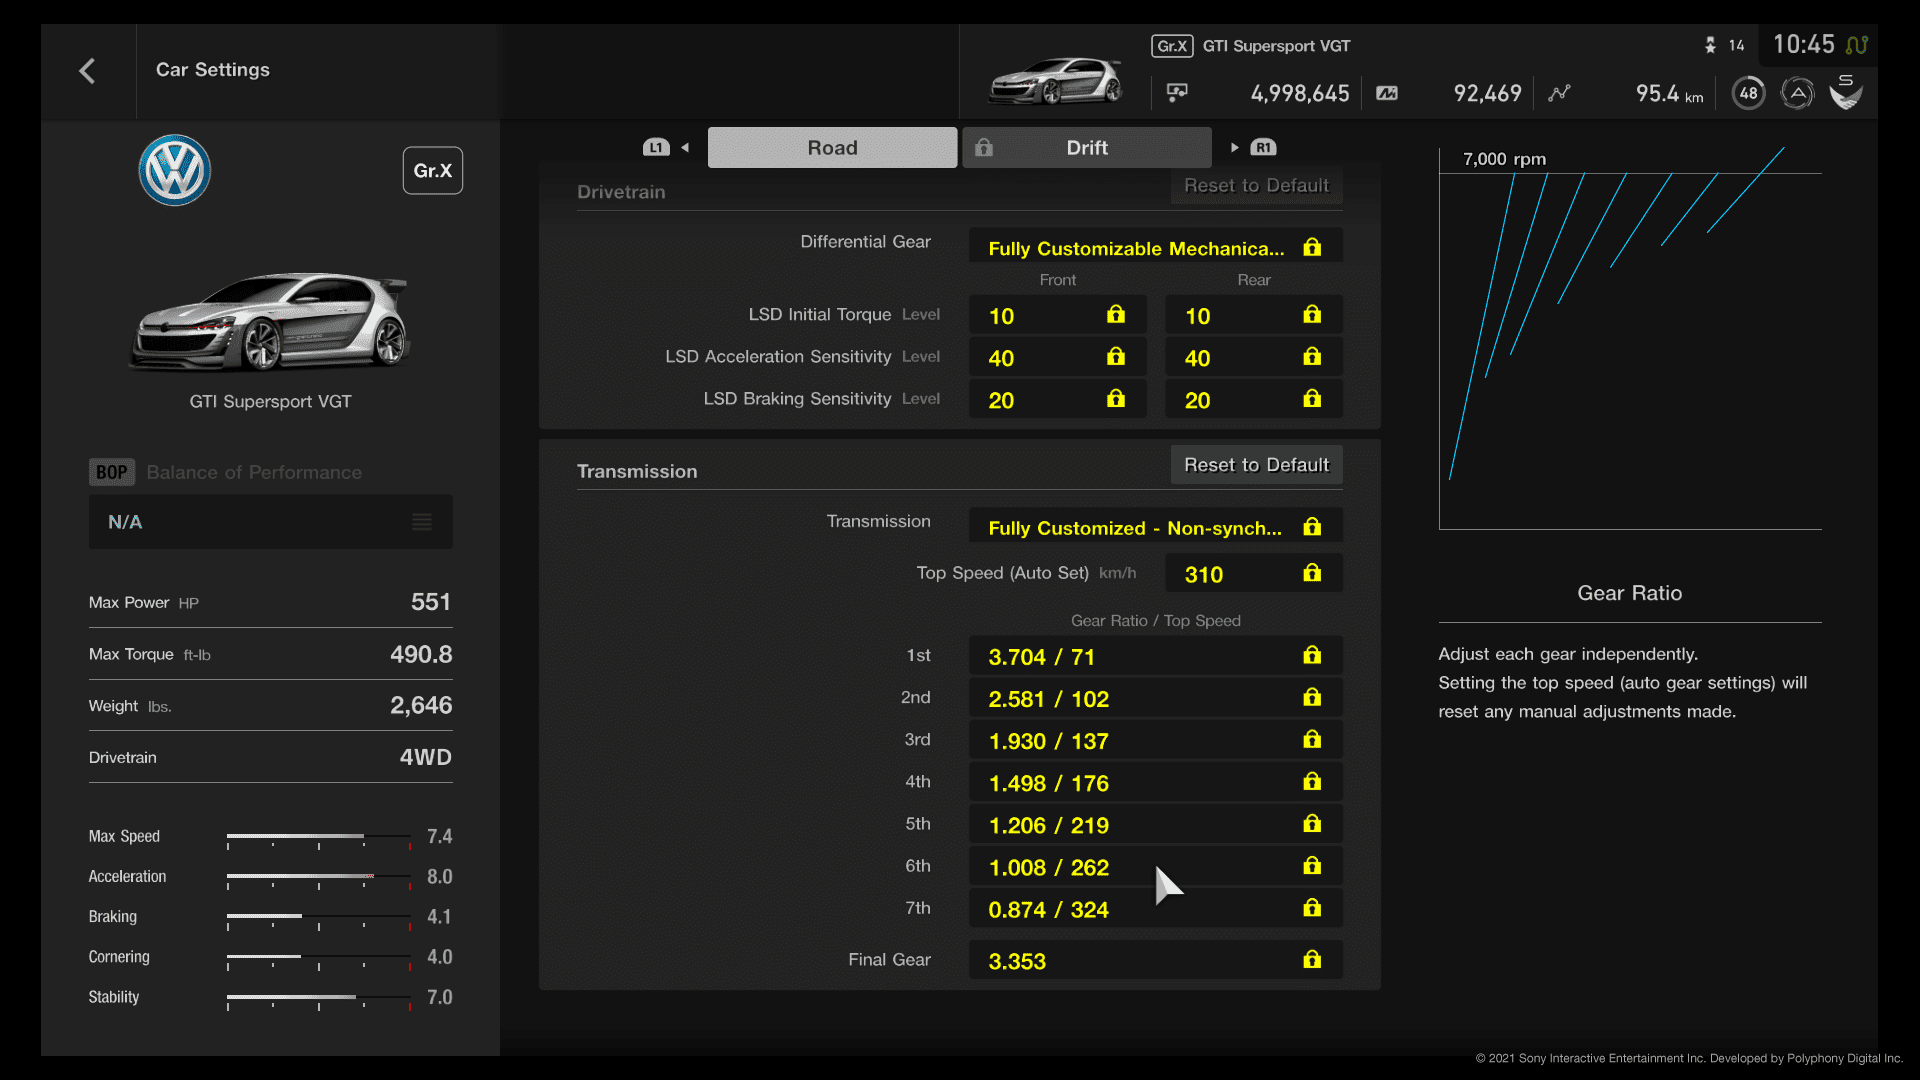Image resolution: width=1920 pixels, height=1080 pixels.
Task: Go back with the left chevron arrow
Action: click(x=87, y=71)
